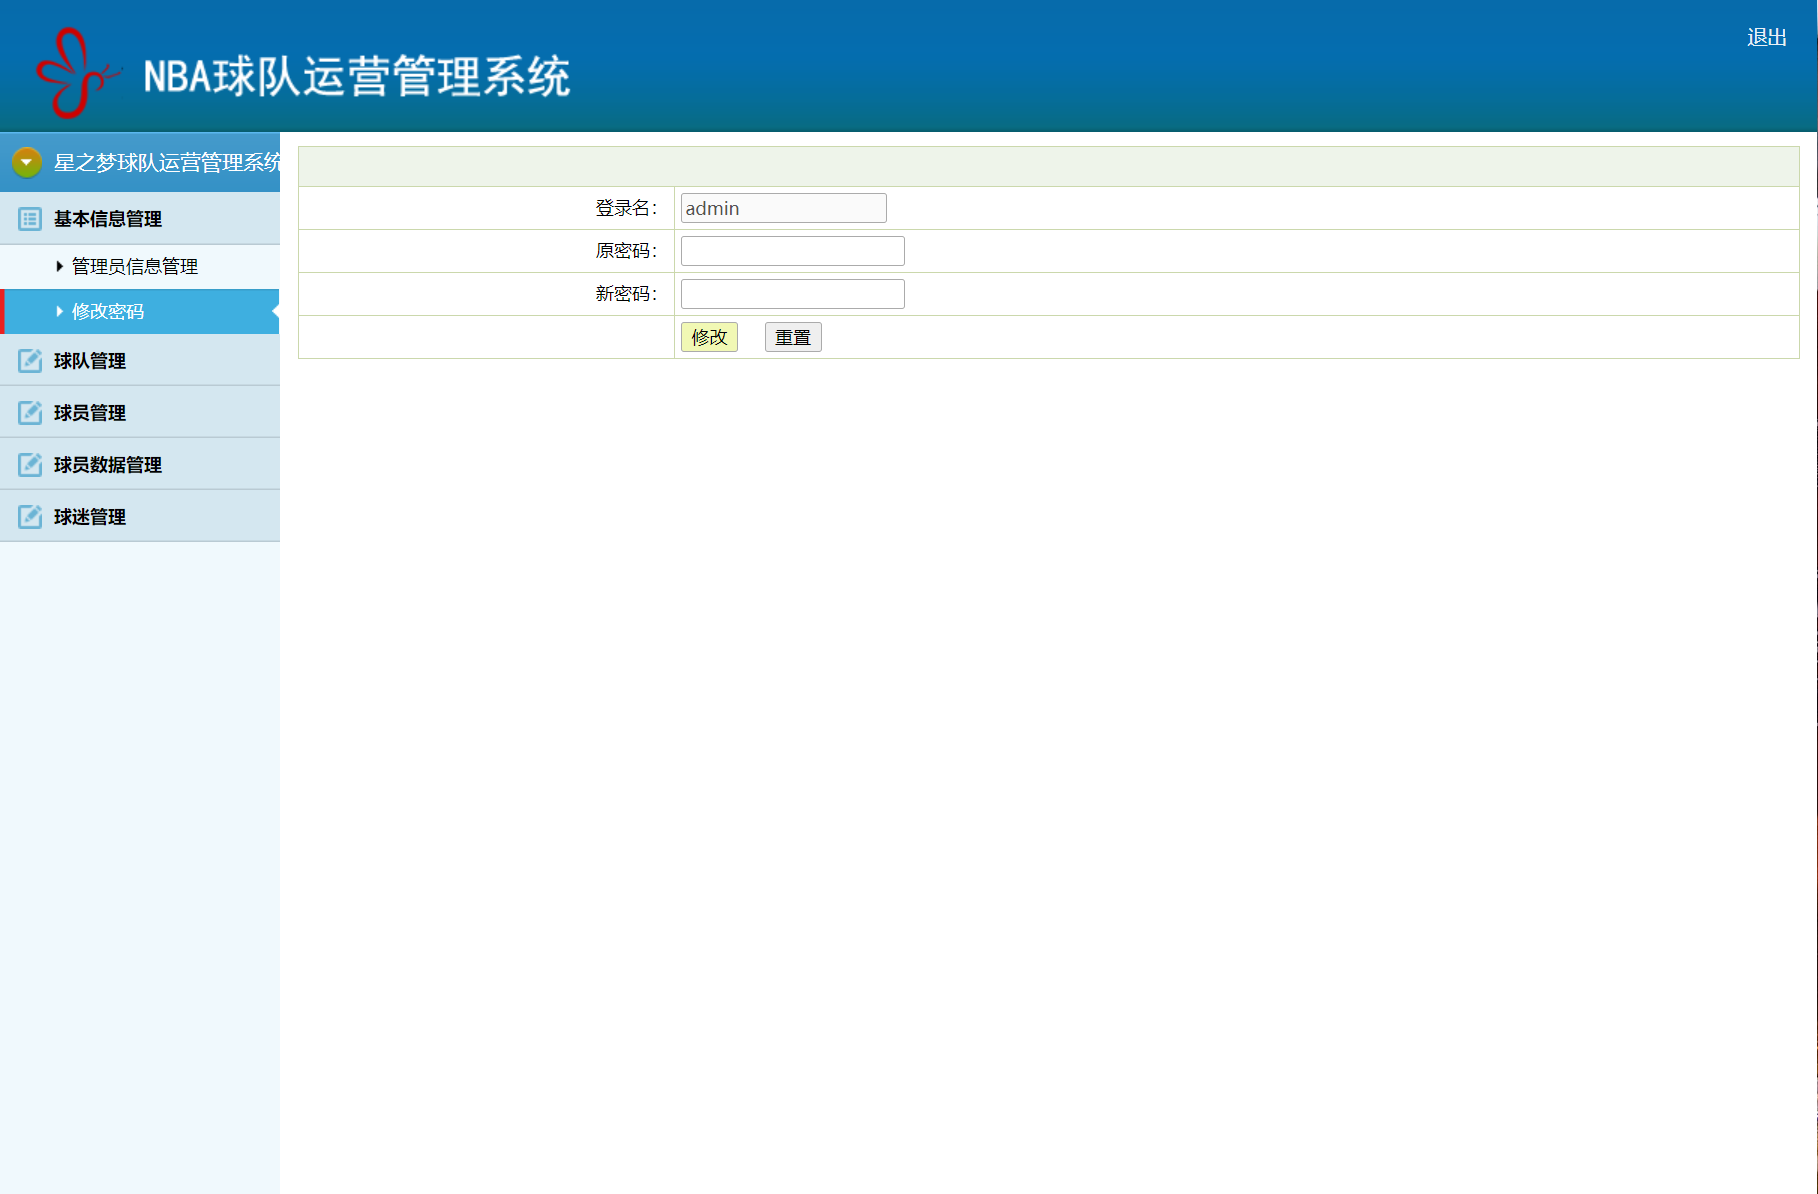This screenshot has width=1818, height=1194.
Task: Open 基本信息管理 menu section
Action: [x=107, y=219]
